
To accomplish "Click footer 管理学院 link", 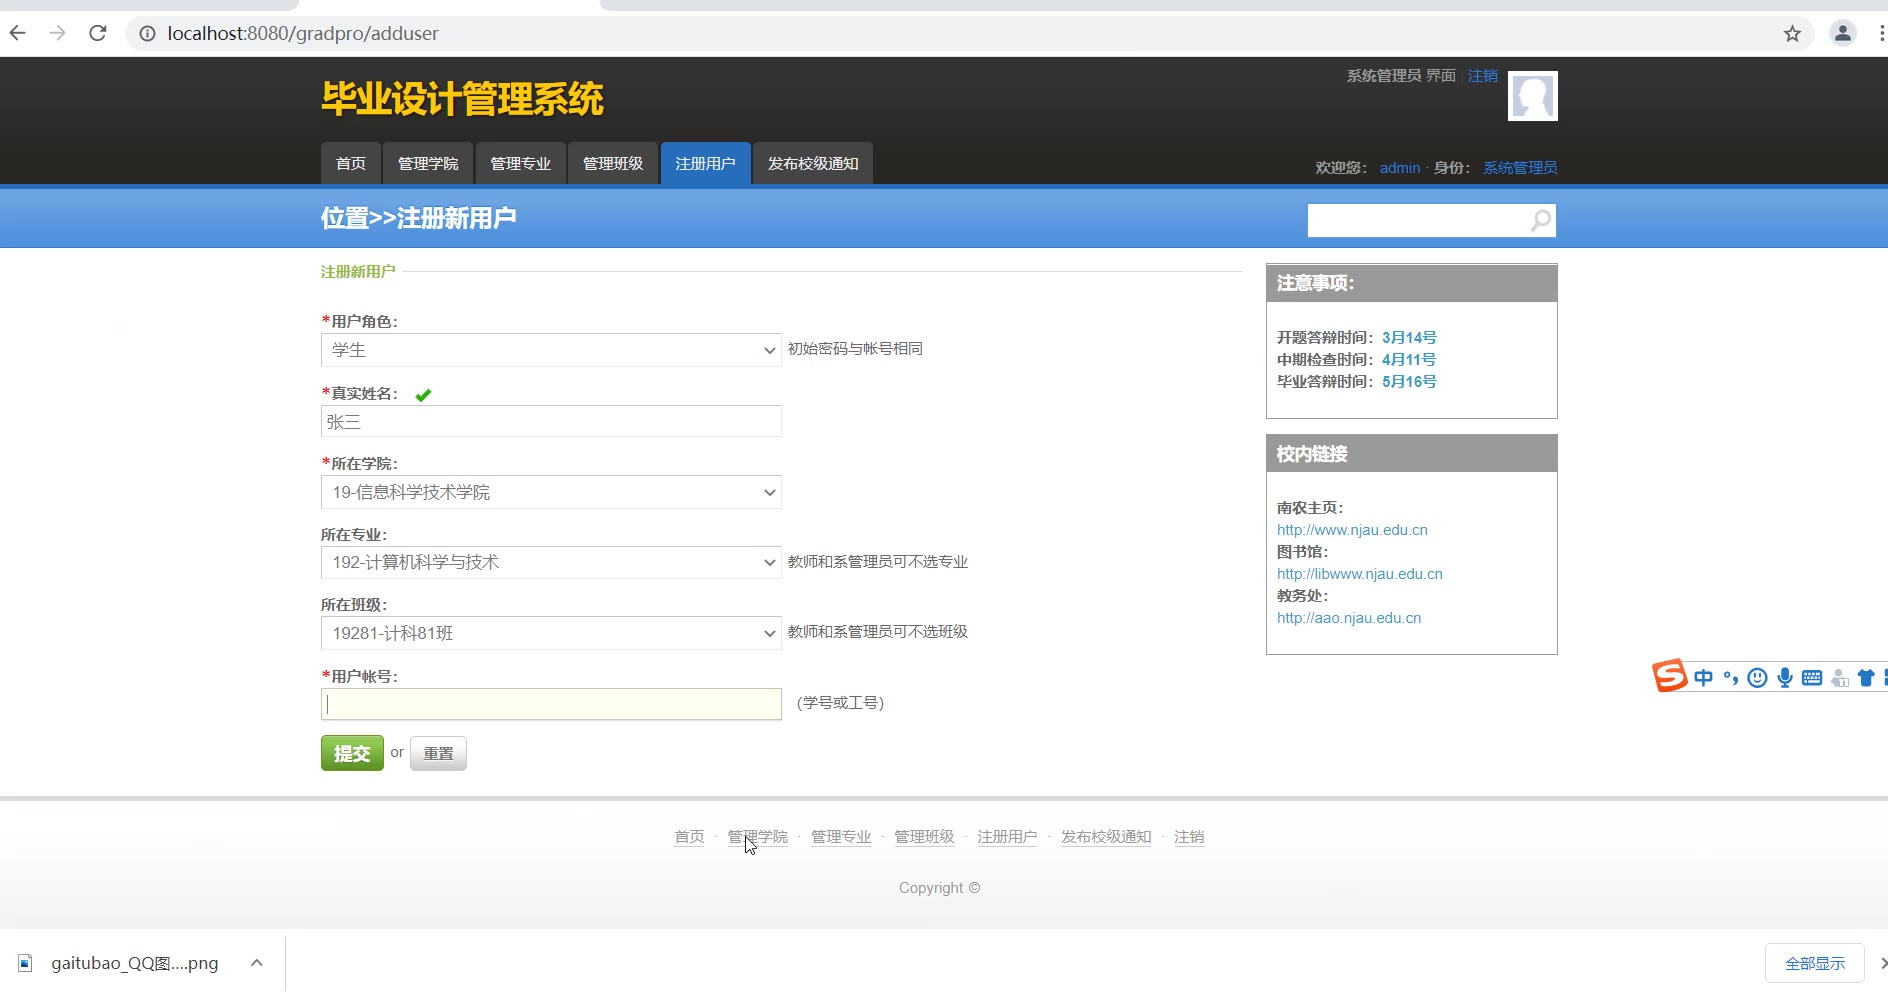I will (757, 837).
